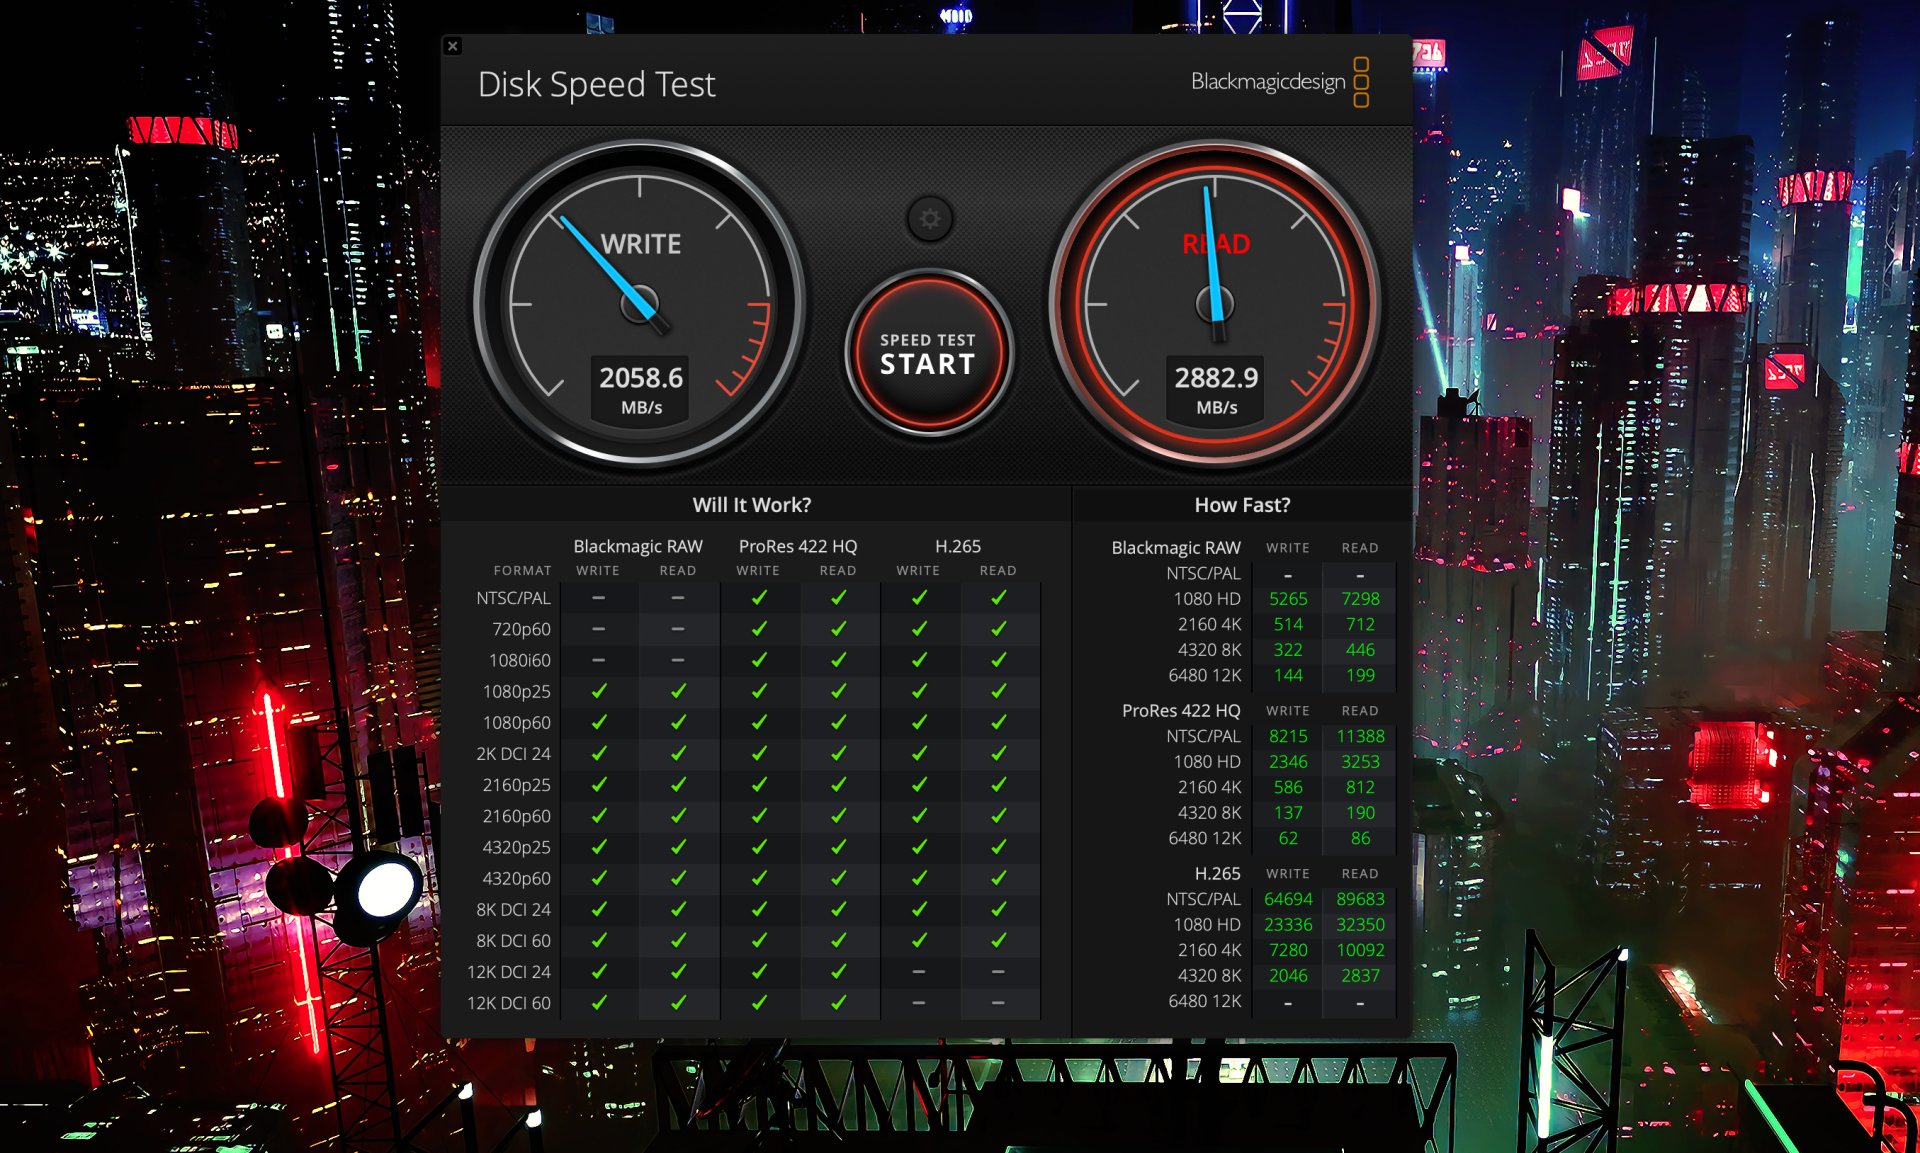Screen dimensions: 1920x1153
Task: Click the ProRes 1080 HD write value 2346
Action: pos(1288,762)
